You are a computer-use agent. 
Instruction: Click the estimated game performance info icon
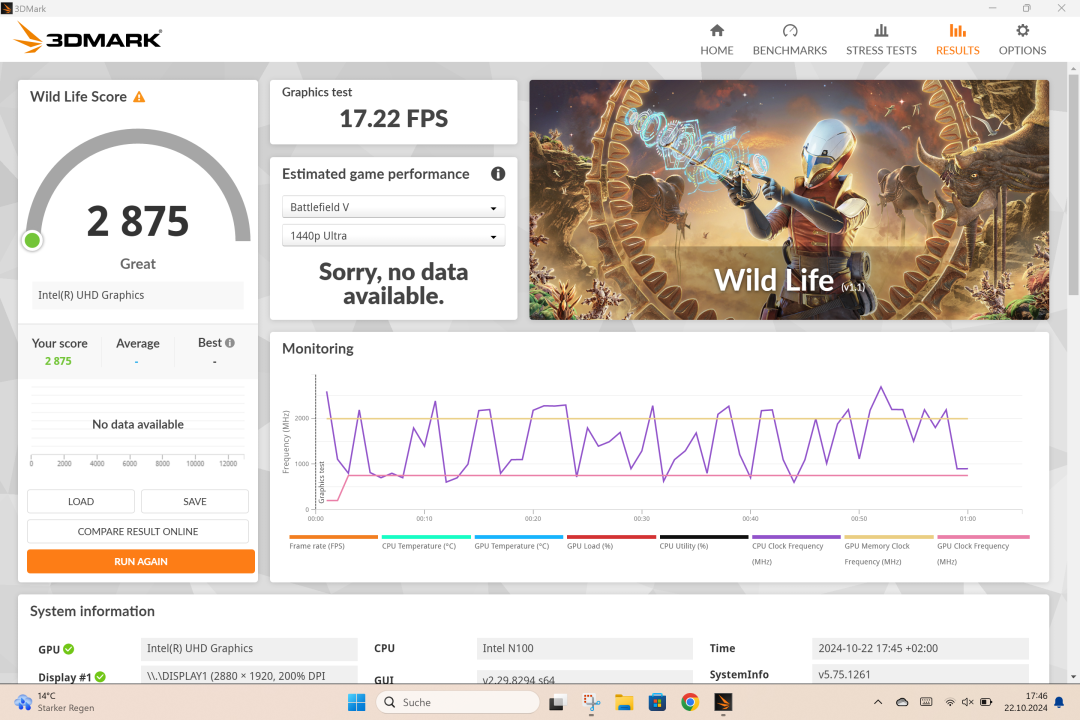(x=497, y=174)
